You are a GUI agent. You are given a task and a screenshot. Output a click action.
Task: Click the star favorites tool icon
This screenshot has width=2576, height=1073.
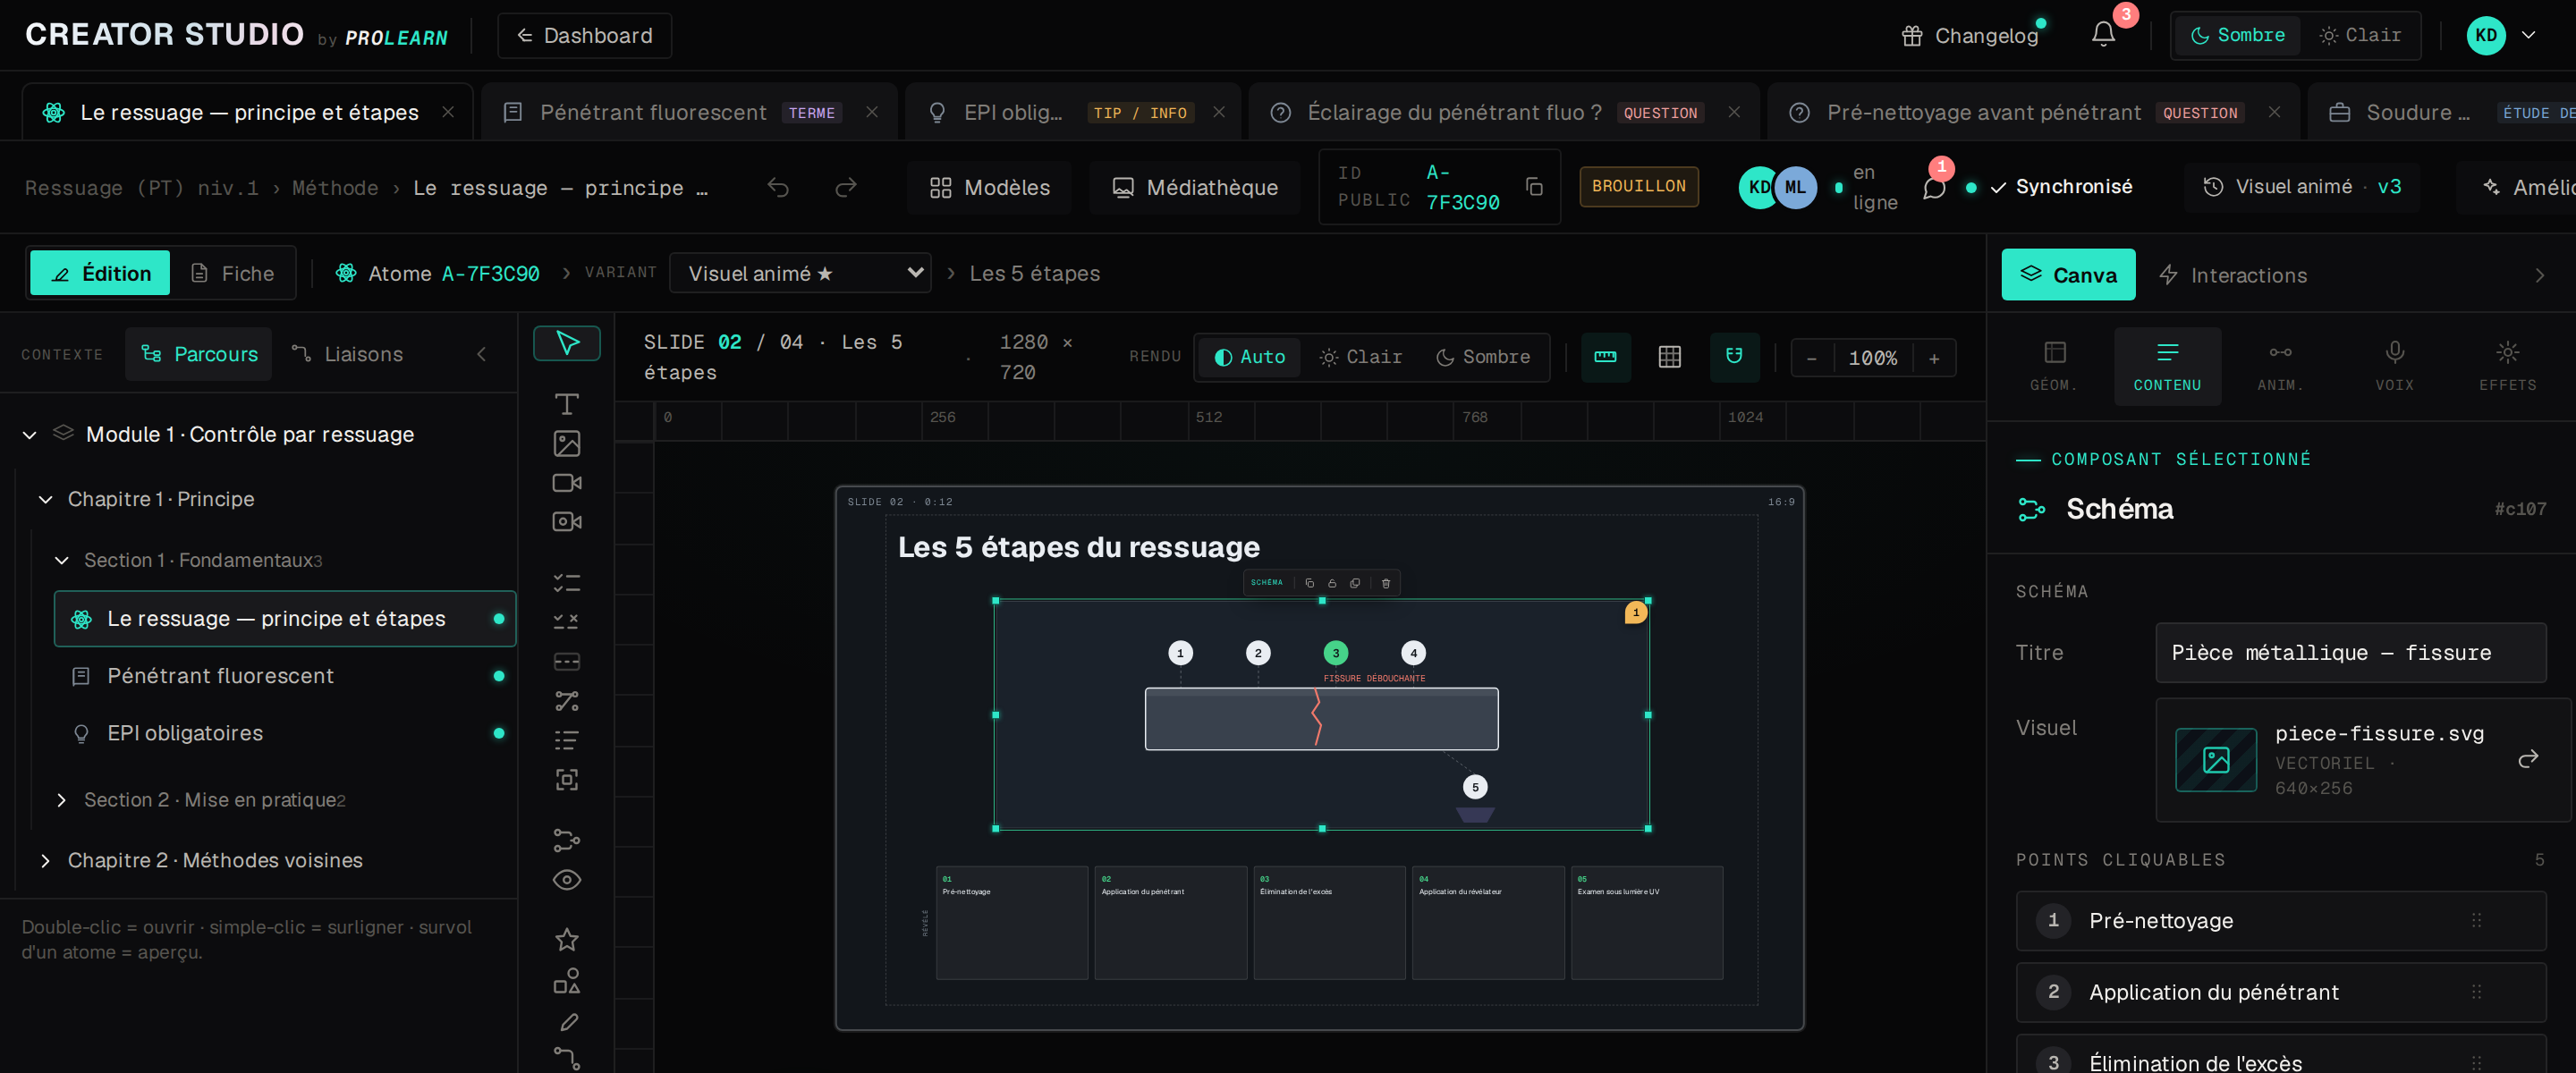pyautogui.click(x=566, y=939)
